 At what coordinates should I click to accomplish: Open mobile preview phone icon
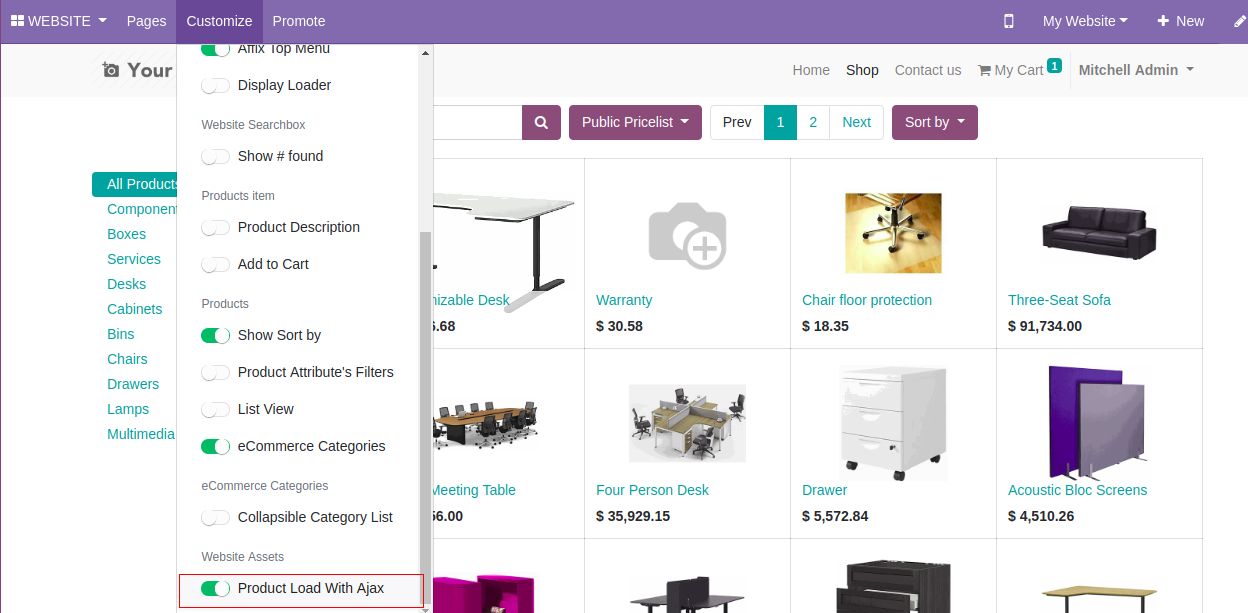(1009, 21)
